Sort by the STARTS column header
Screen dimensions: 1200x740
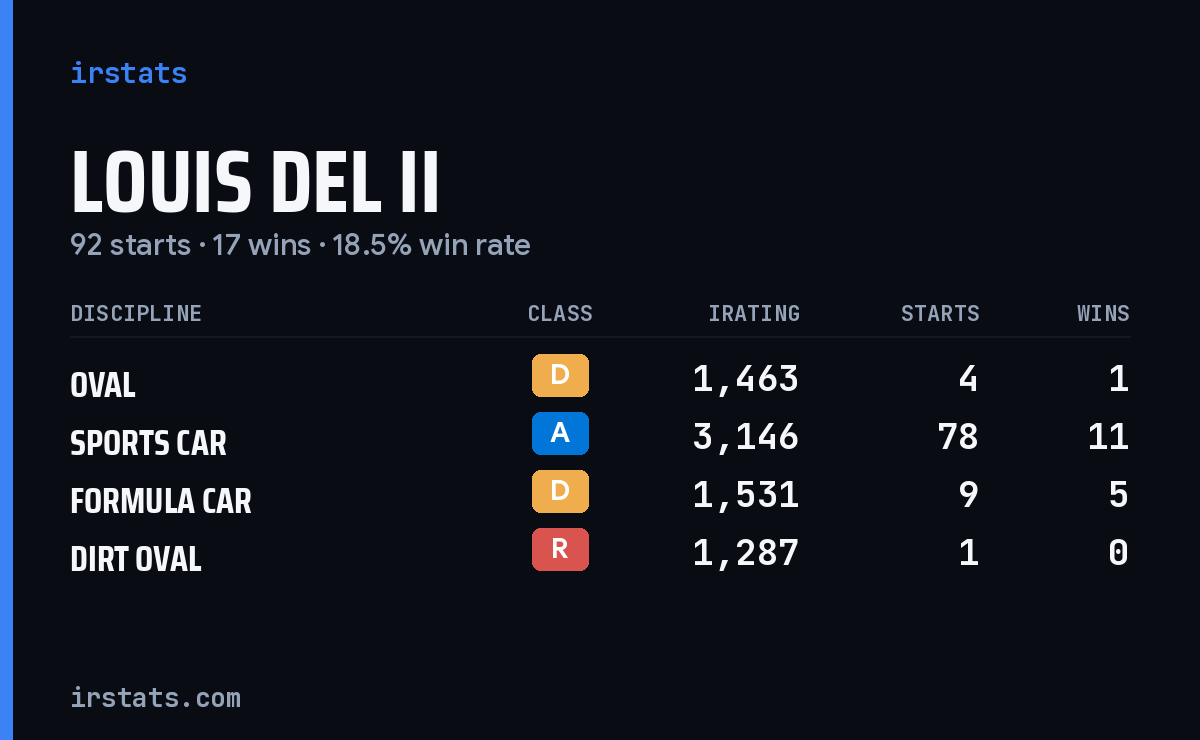tap(940, 313)
